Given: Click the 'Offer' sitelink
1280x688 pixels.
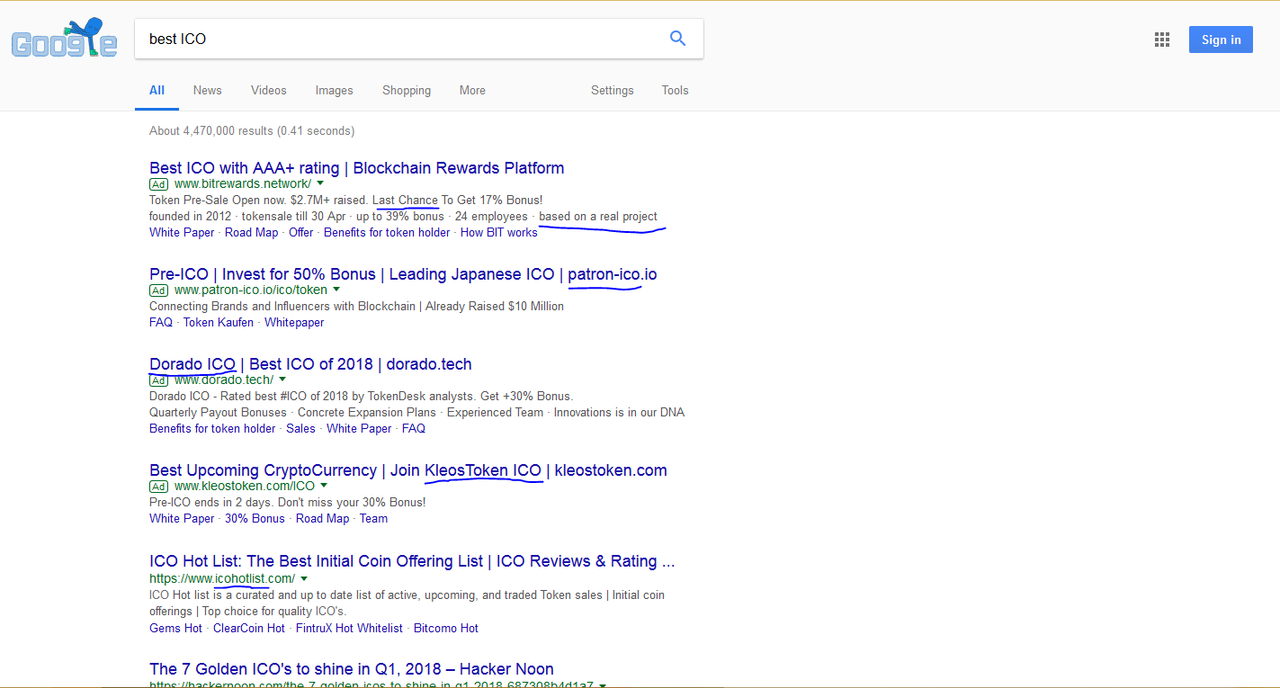Looking at the screenshot, I should (301, 232).
